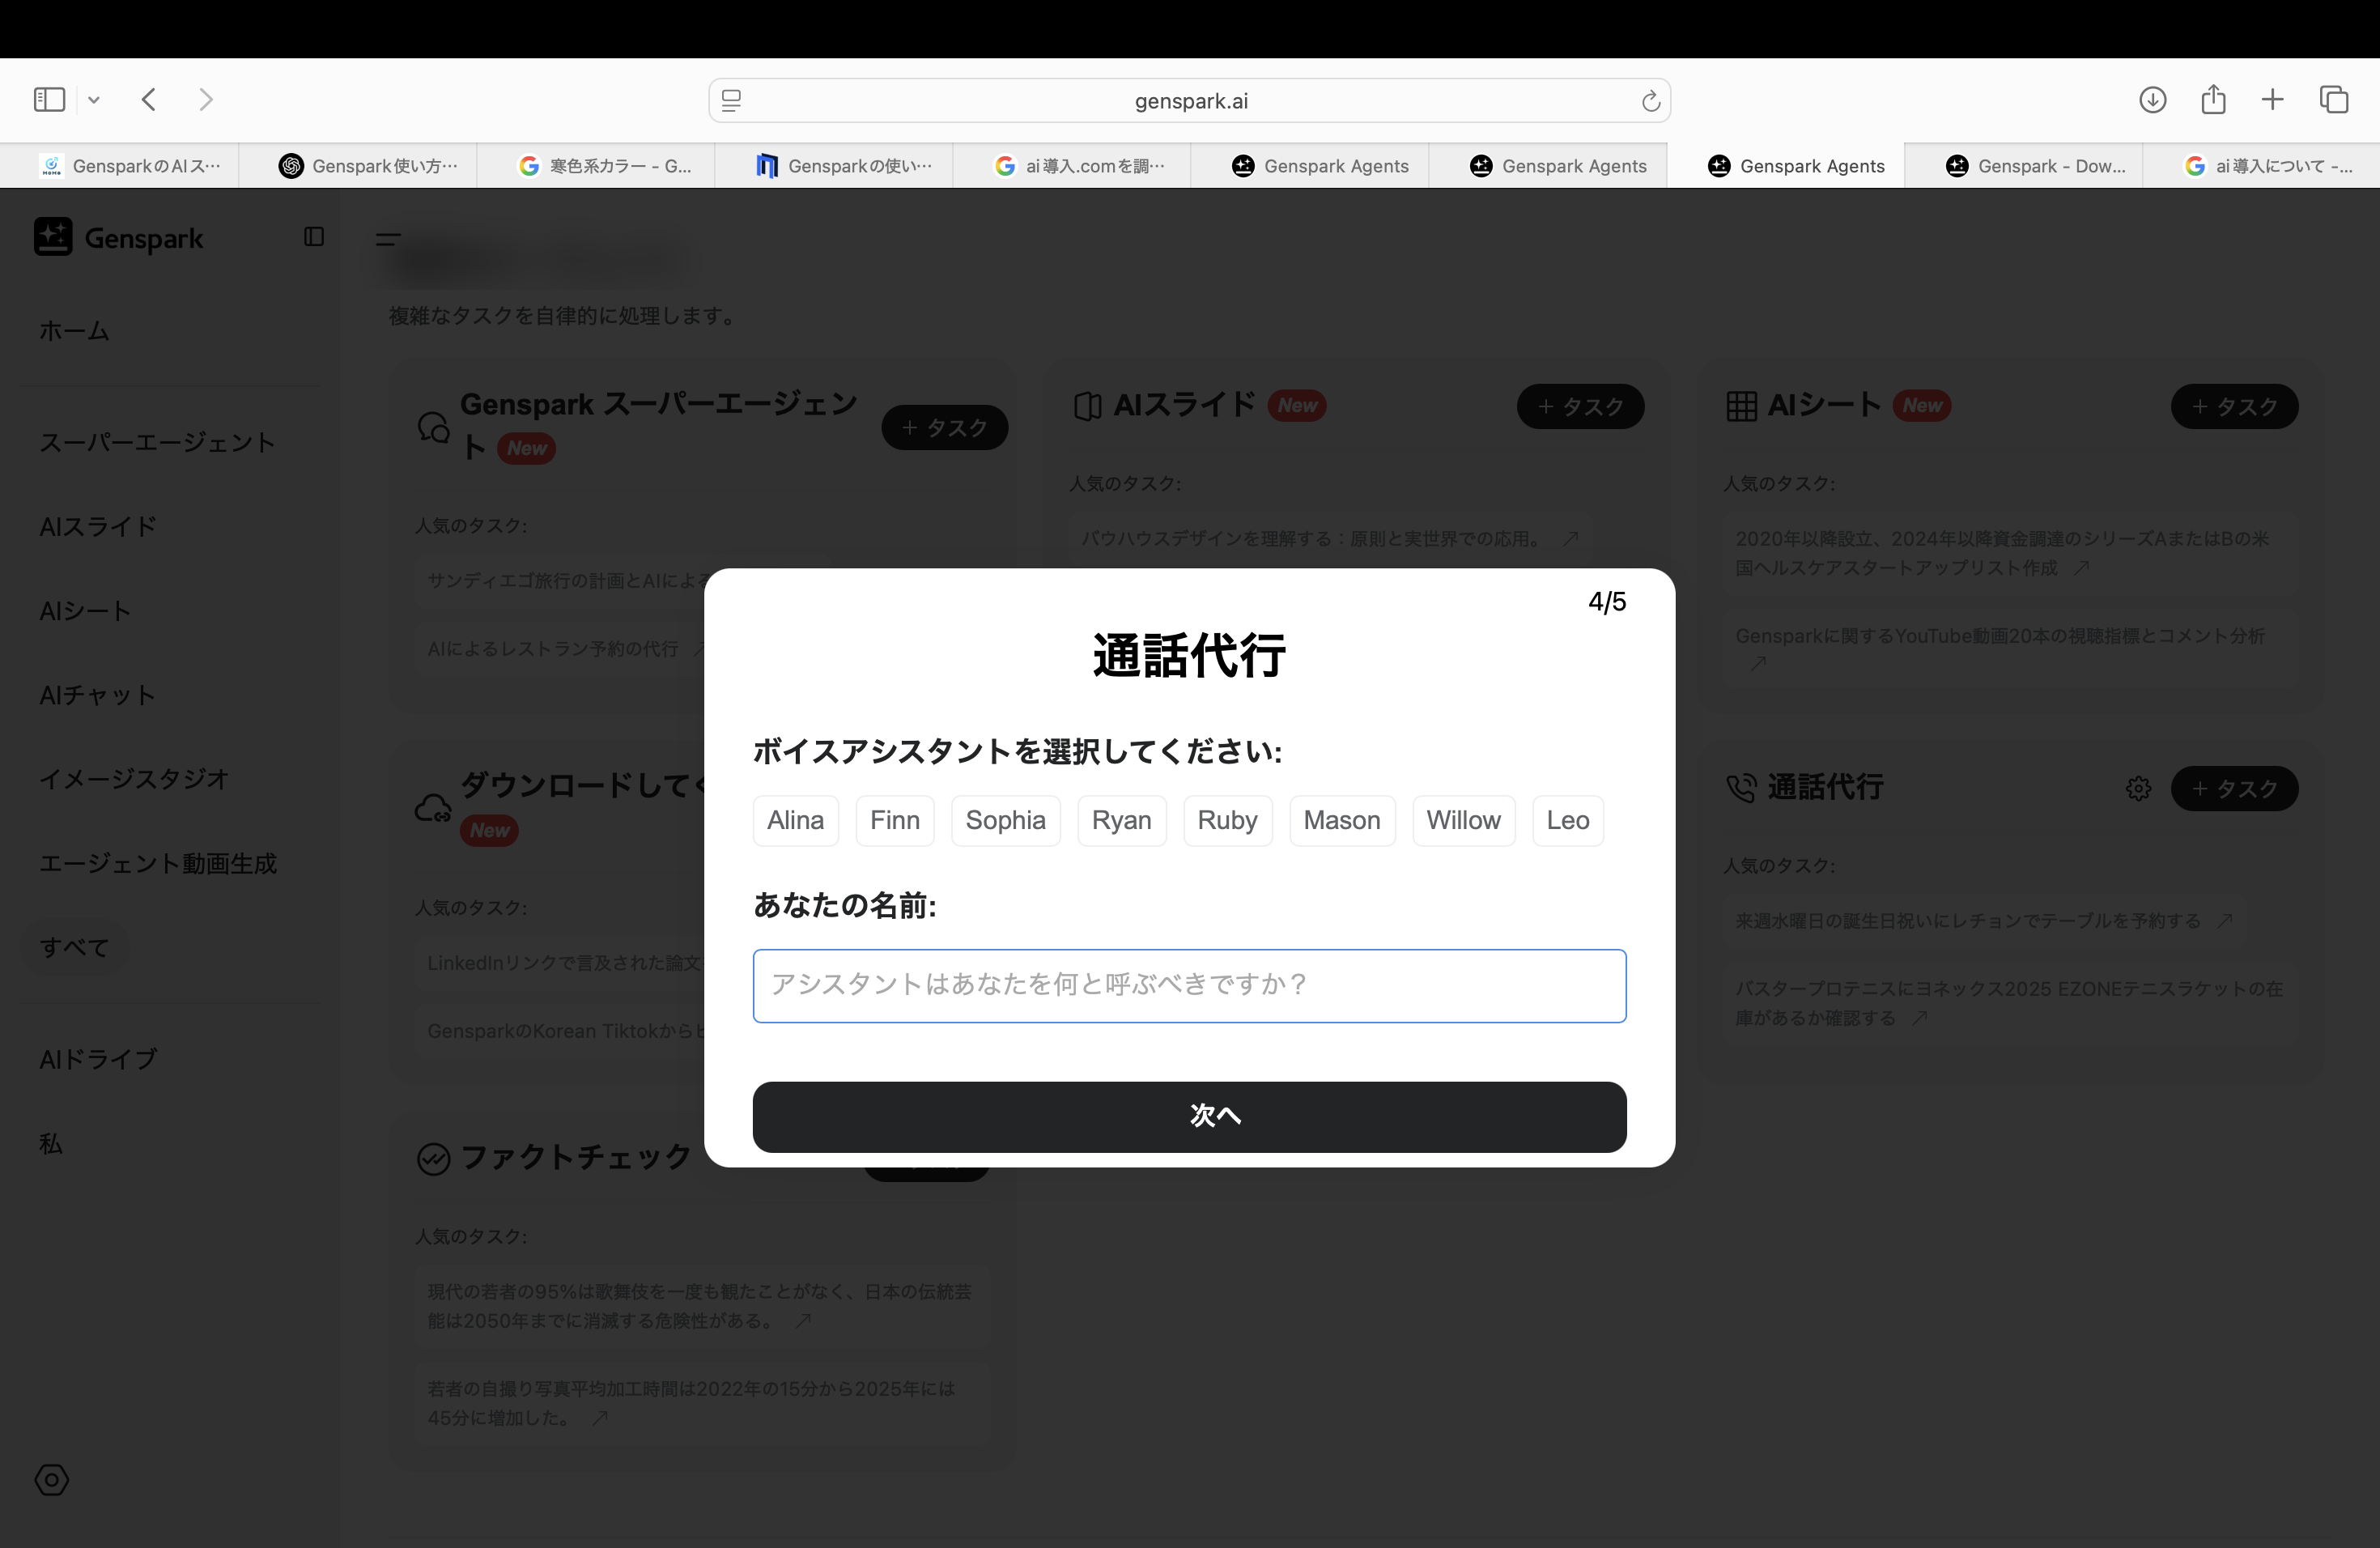Open 通話代行 gear settings icon

(x=2138, y=789)
